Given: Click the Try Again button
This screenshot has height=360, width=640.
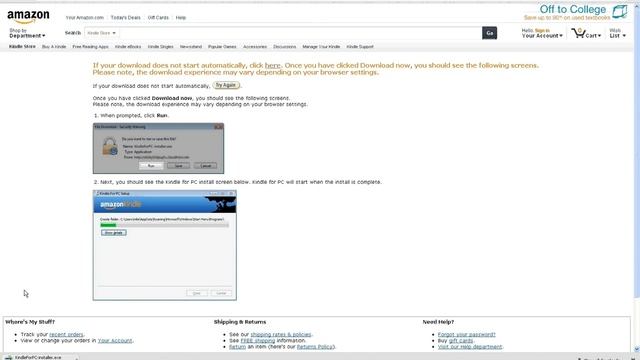Looking at the screenshot, I should point(226,85).
